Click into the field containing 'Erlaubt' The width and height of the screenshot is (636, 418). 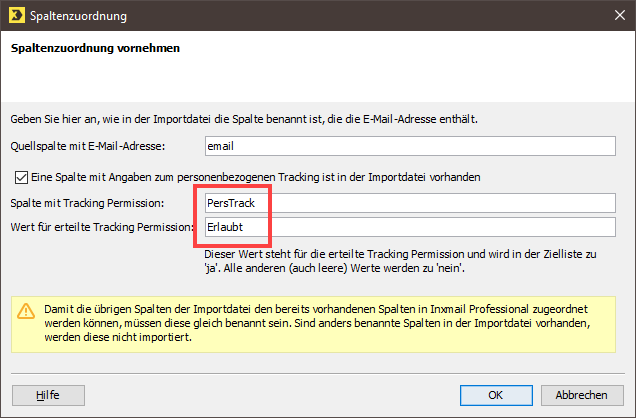pos(410,227)
